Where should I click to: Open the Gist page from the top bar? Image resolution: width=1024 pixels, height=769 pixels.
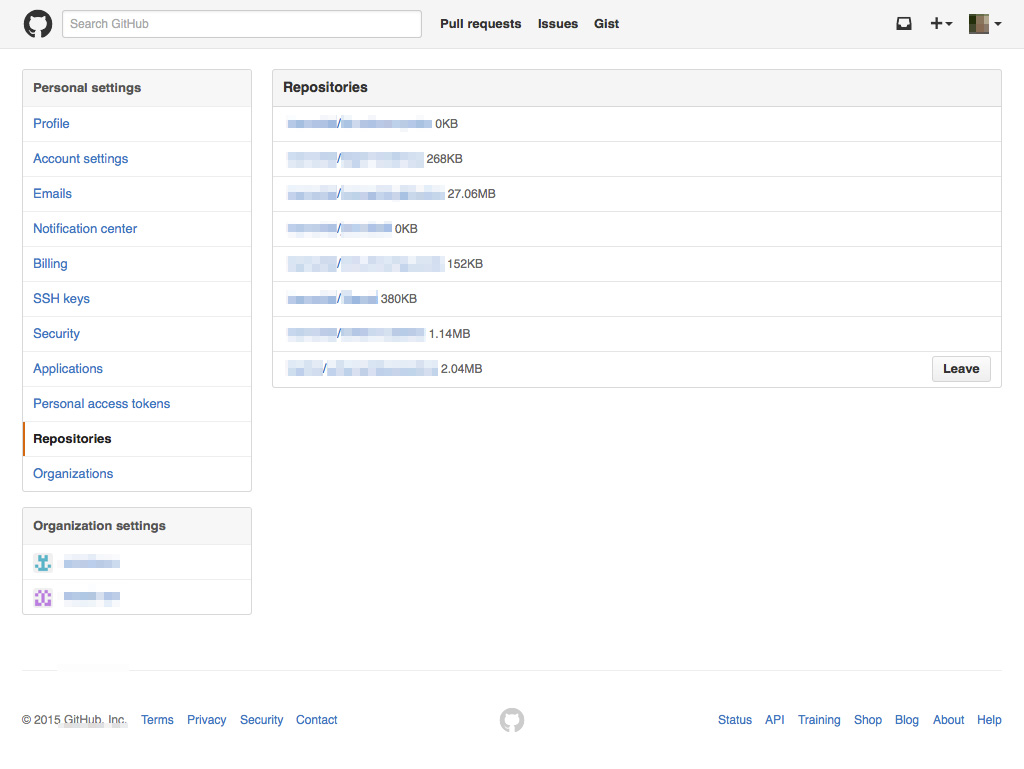(606, 23)
